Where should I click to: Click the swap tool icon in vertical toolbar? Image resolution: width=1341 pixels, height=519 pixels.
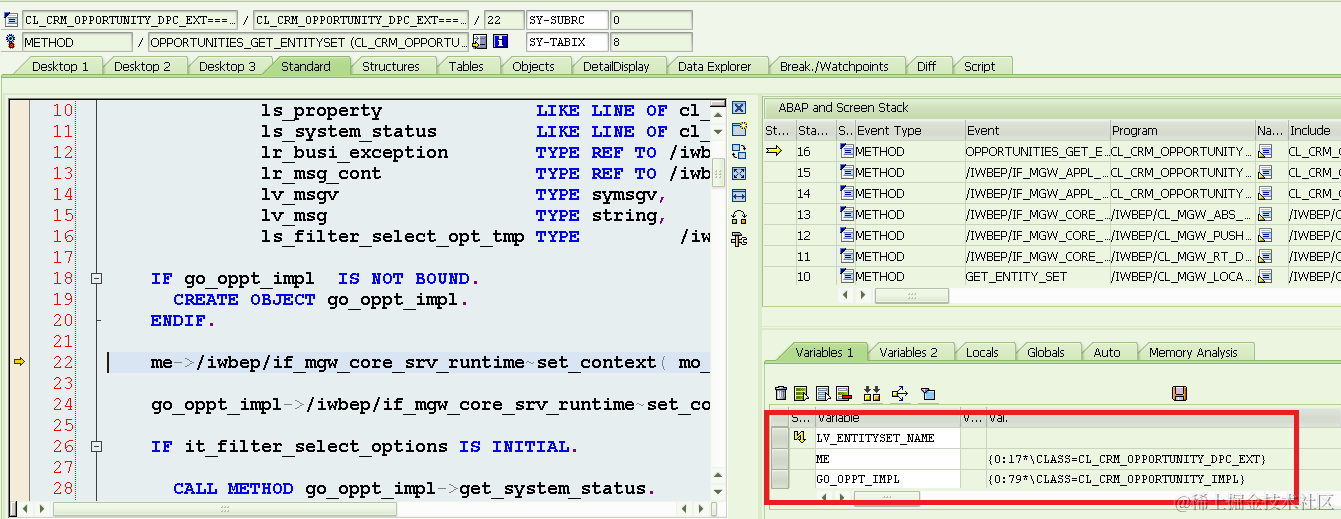pyautogui.click(x=739, y=152)
